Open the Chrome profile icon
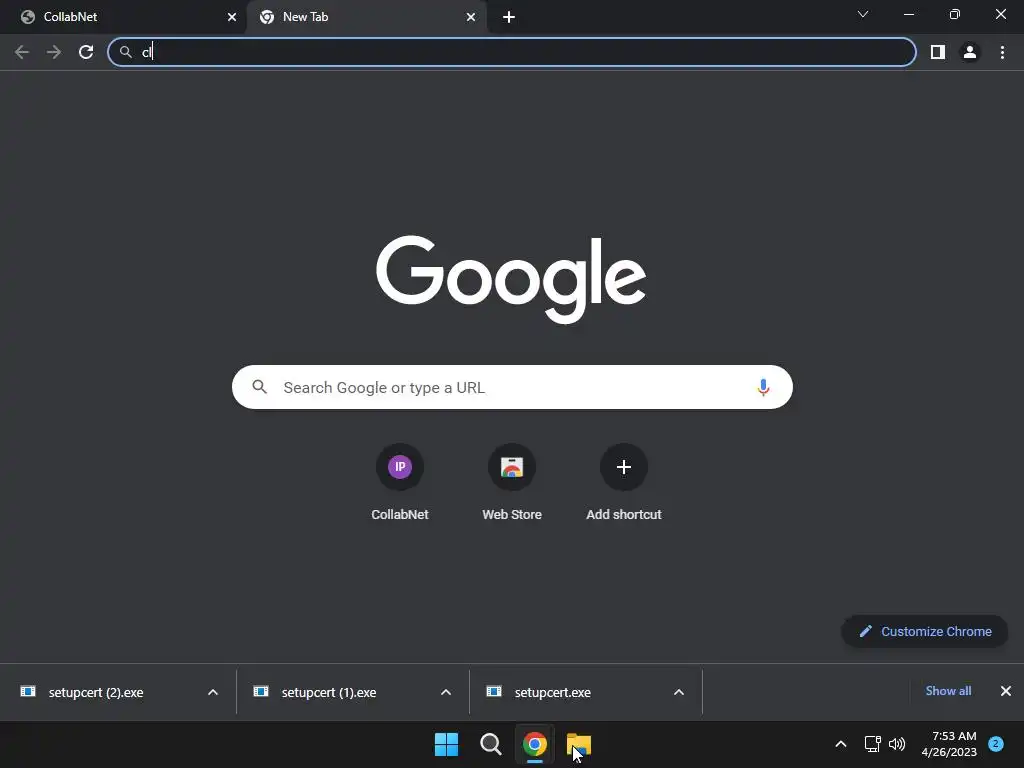Image resolution: width=1024 pixels, height=768 pixels. (x=970, y=52)
